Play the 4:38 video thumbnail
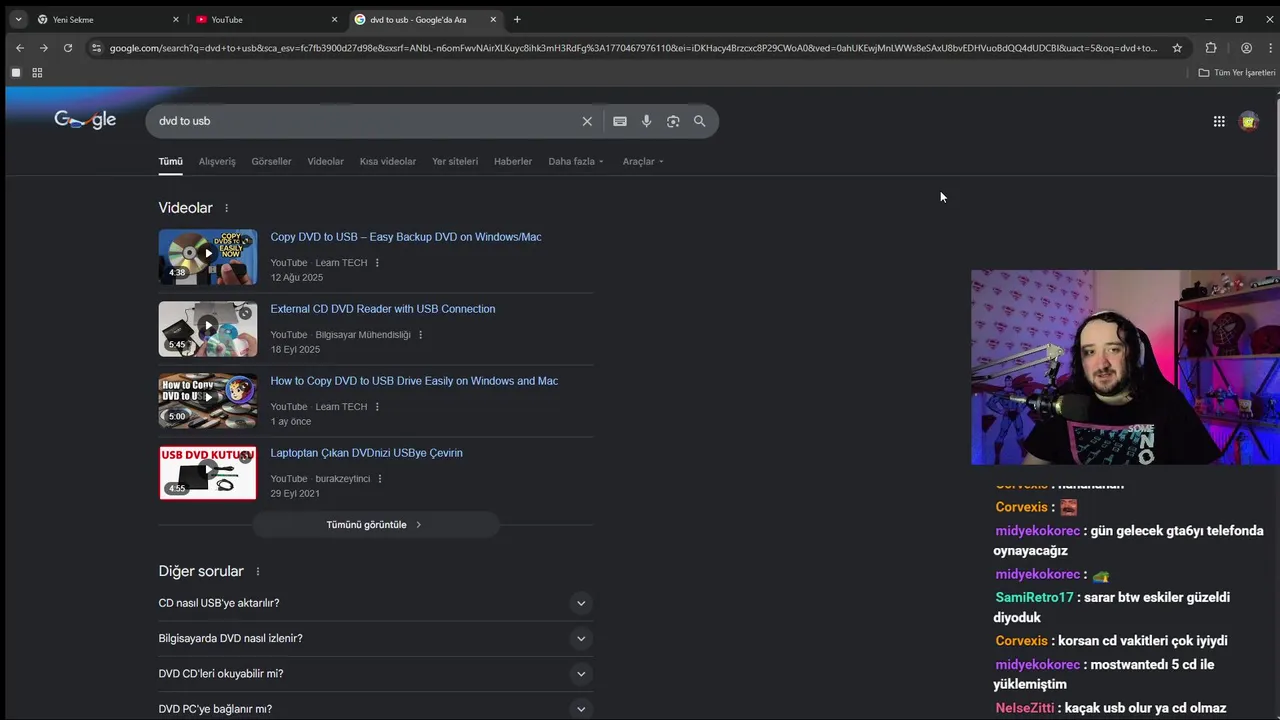This screenshot has width=1280, height=720. tap(208, 257)
